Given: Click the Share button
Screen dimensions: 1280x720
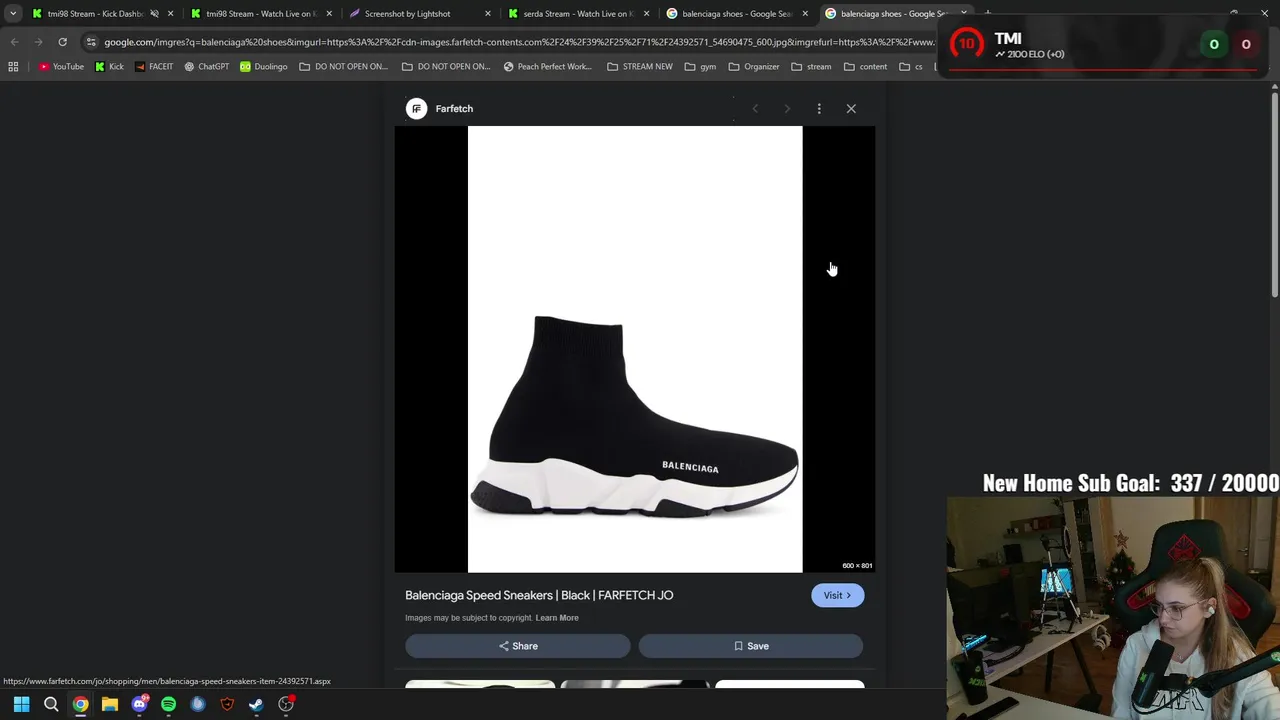Looking at the screenshot, I should (518, 646).
